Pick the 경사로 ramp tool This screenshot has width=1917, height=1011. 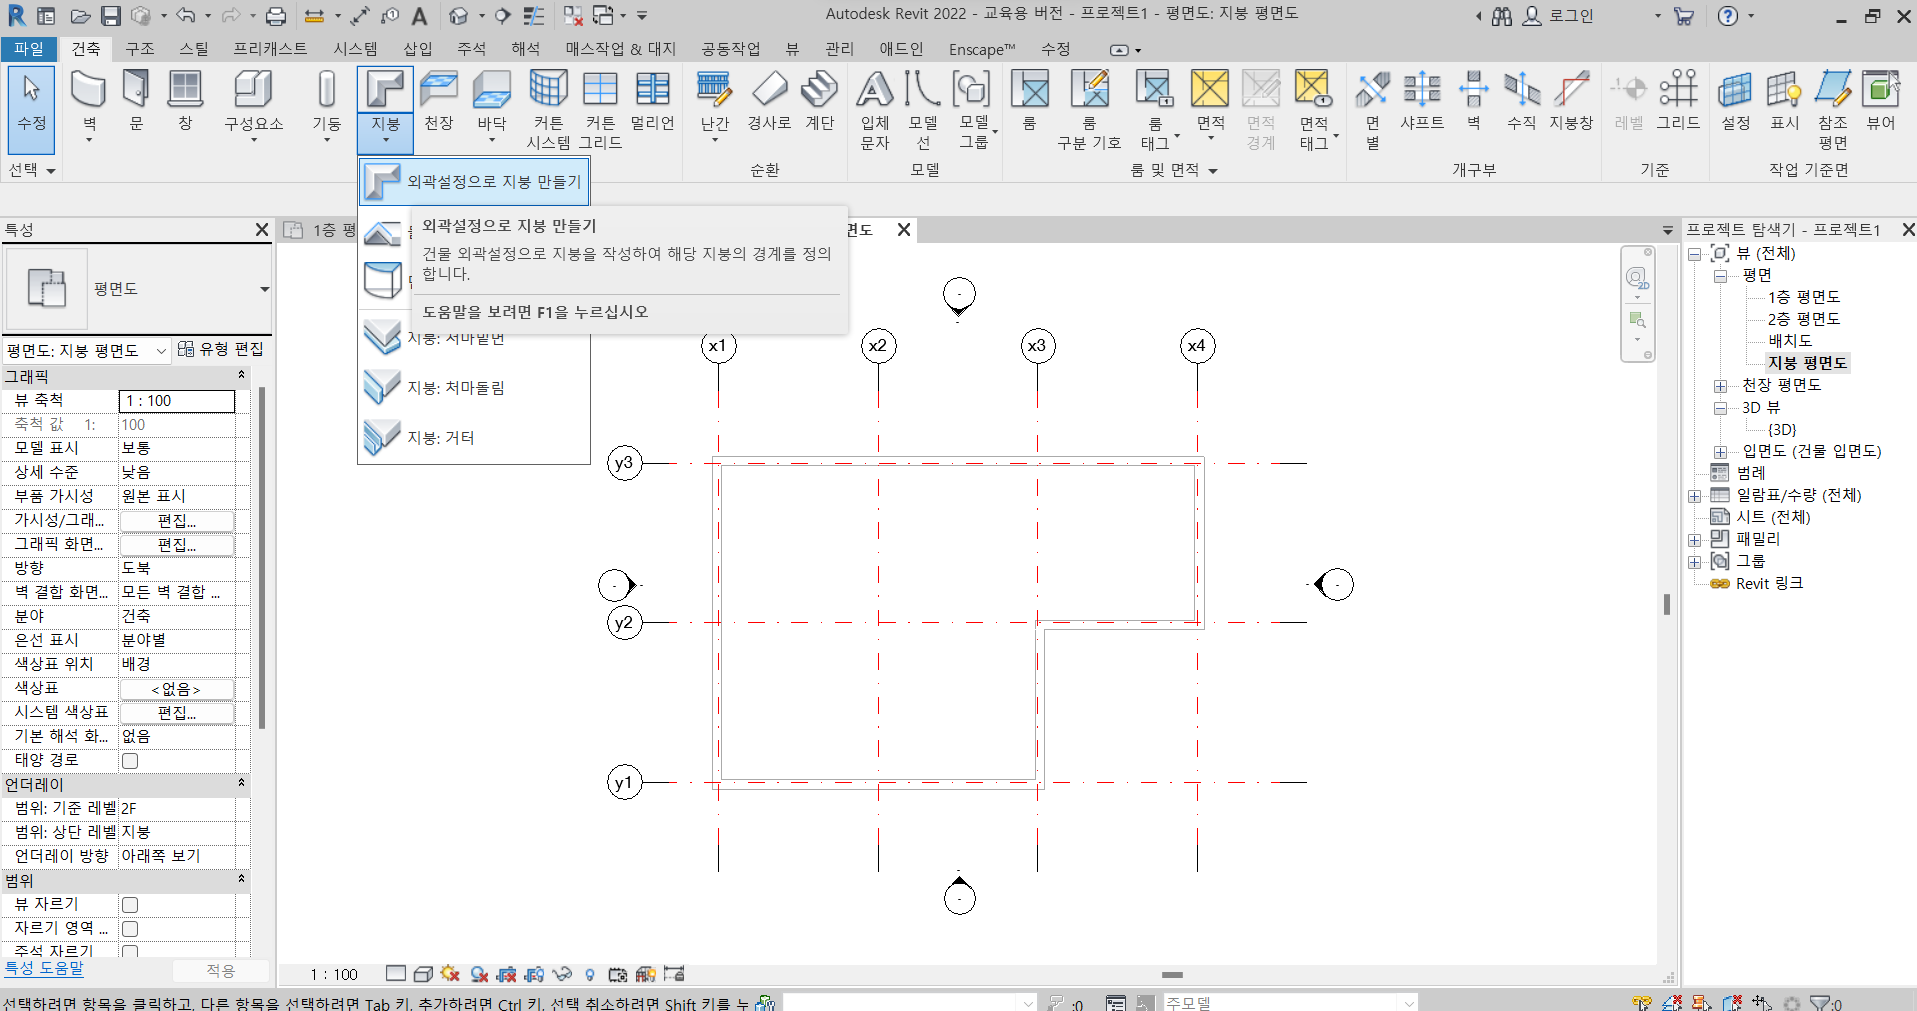pyautogui.click(x=769, y=100)
